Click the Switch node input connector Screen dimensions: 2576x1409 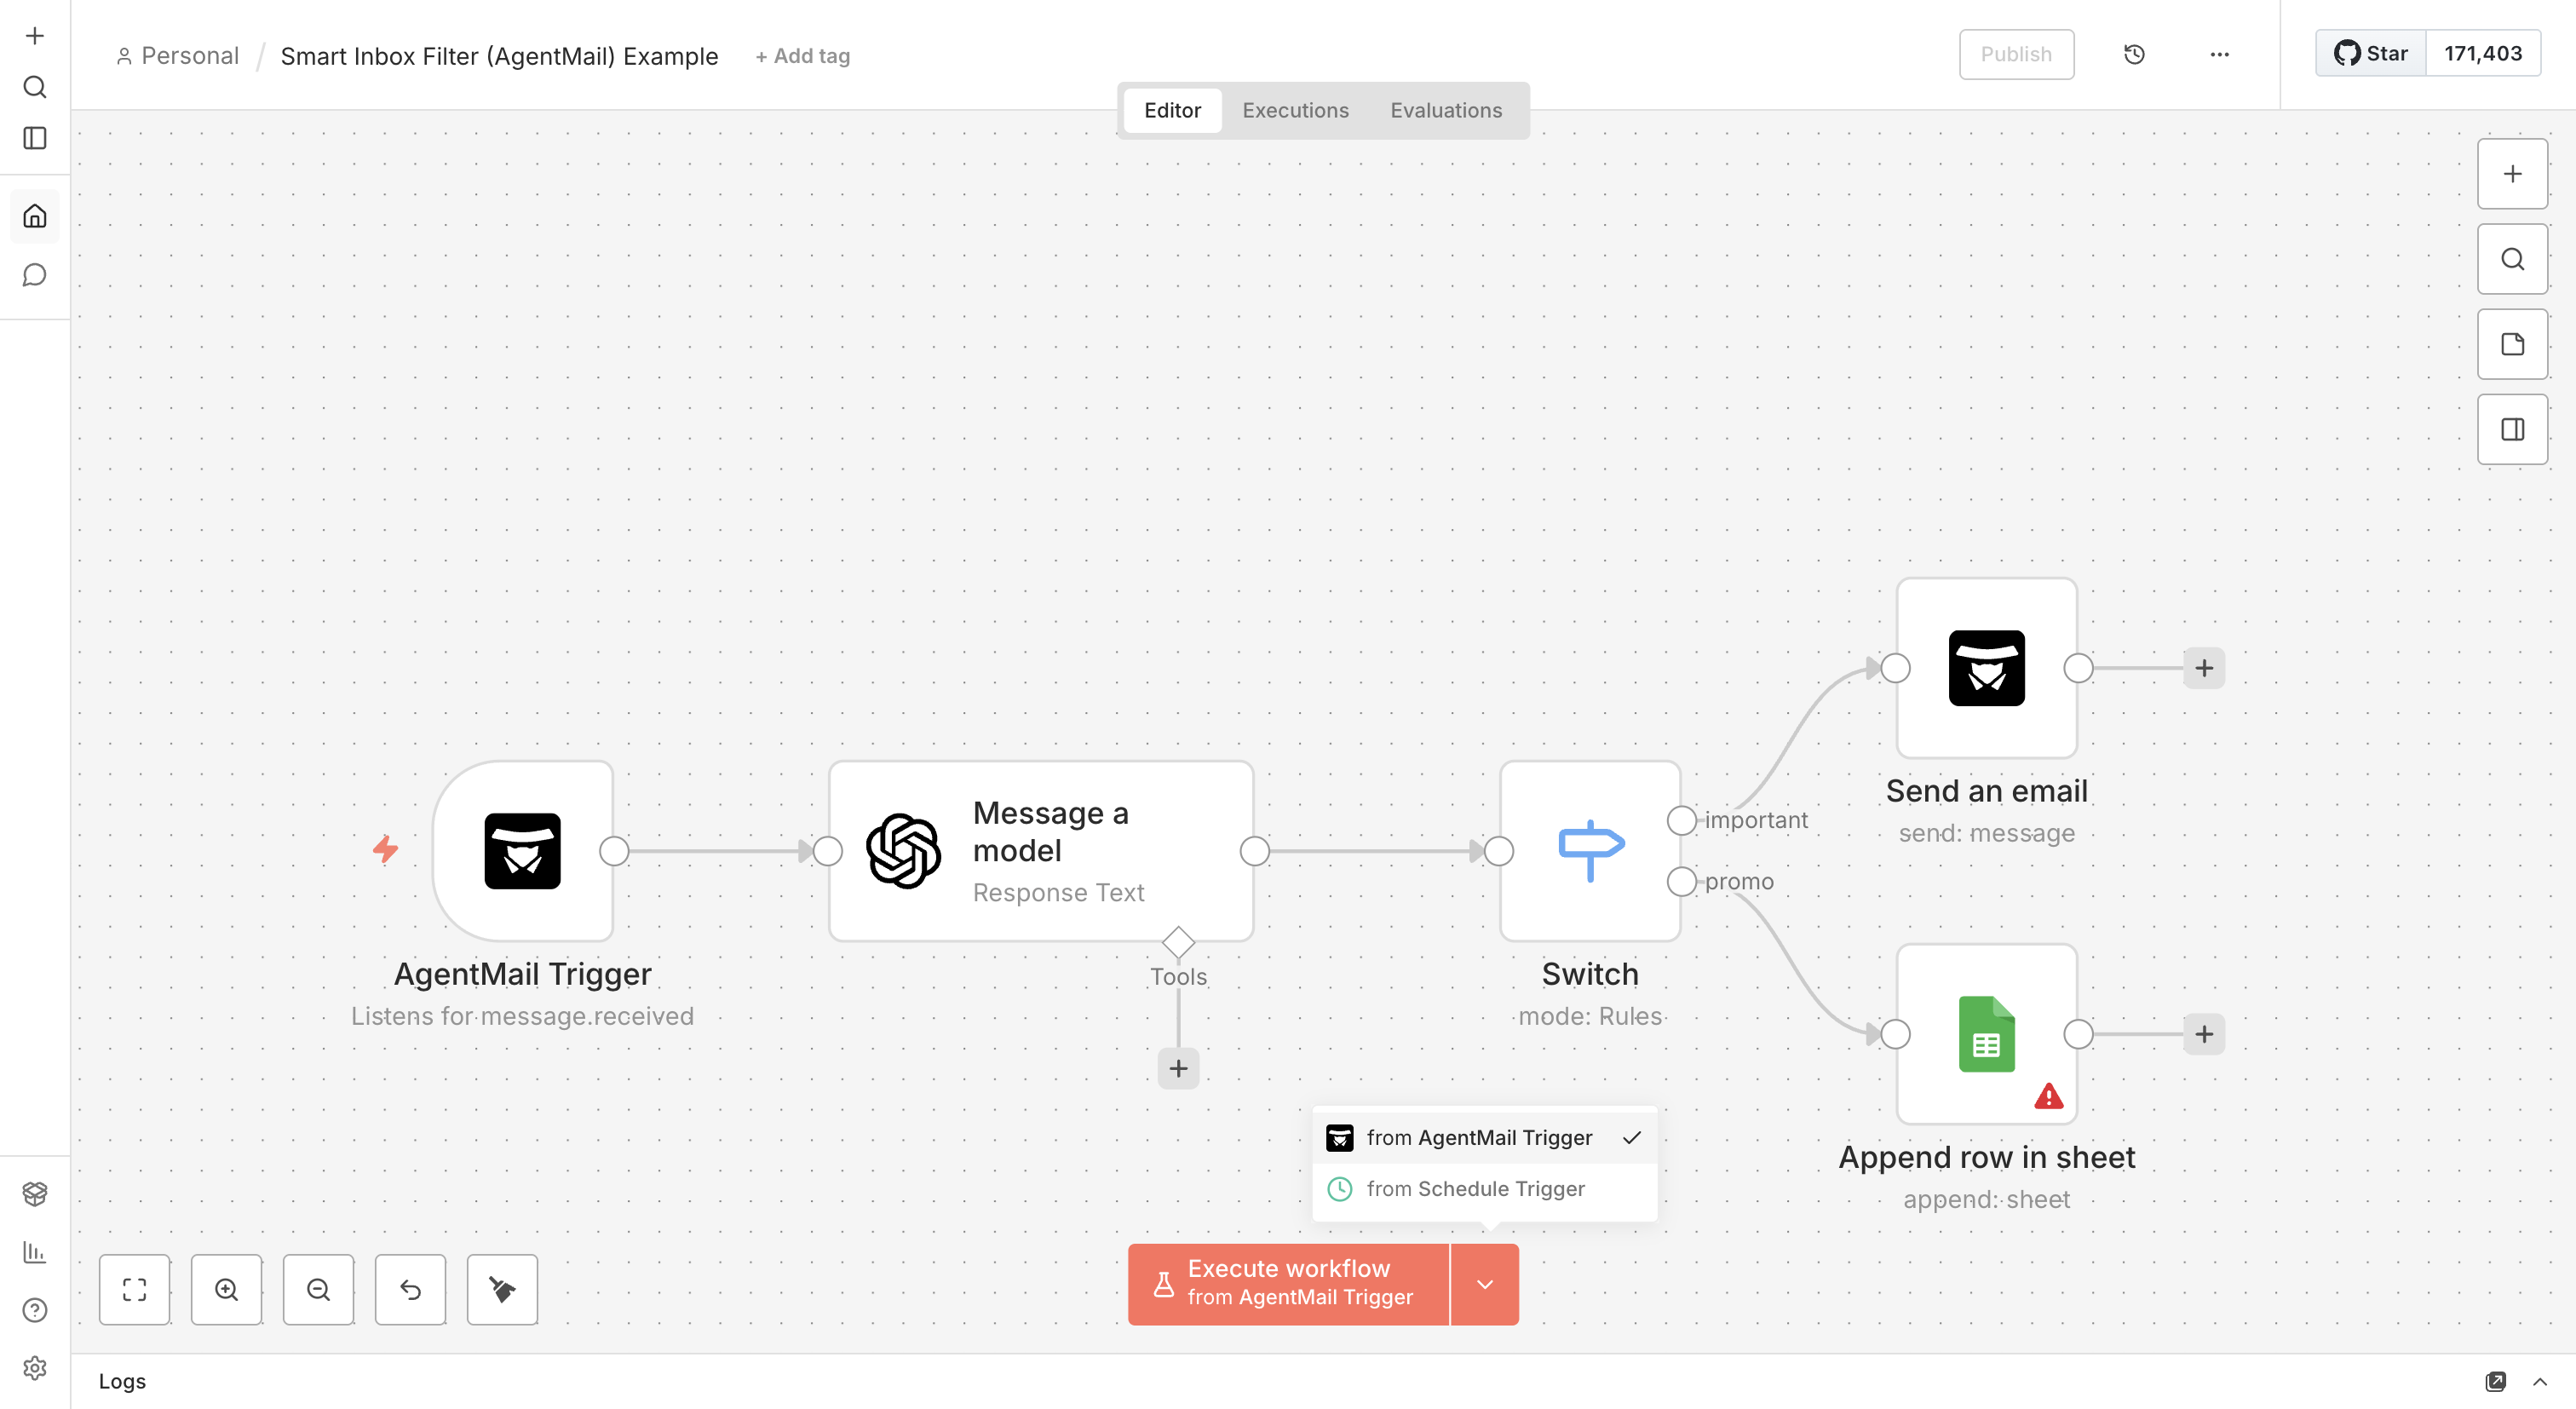click(1499, 851)
